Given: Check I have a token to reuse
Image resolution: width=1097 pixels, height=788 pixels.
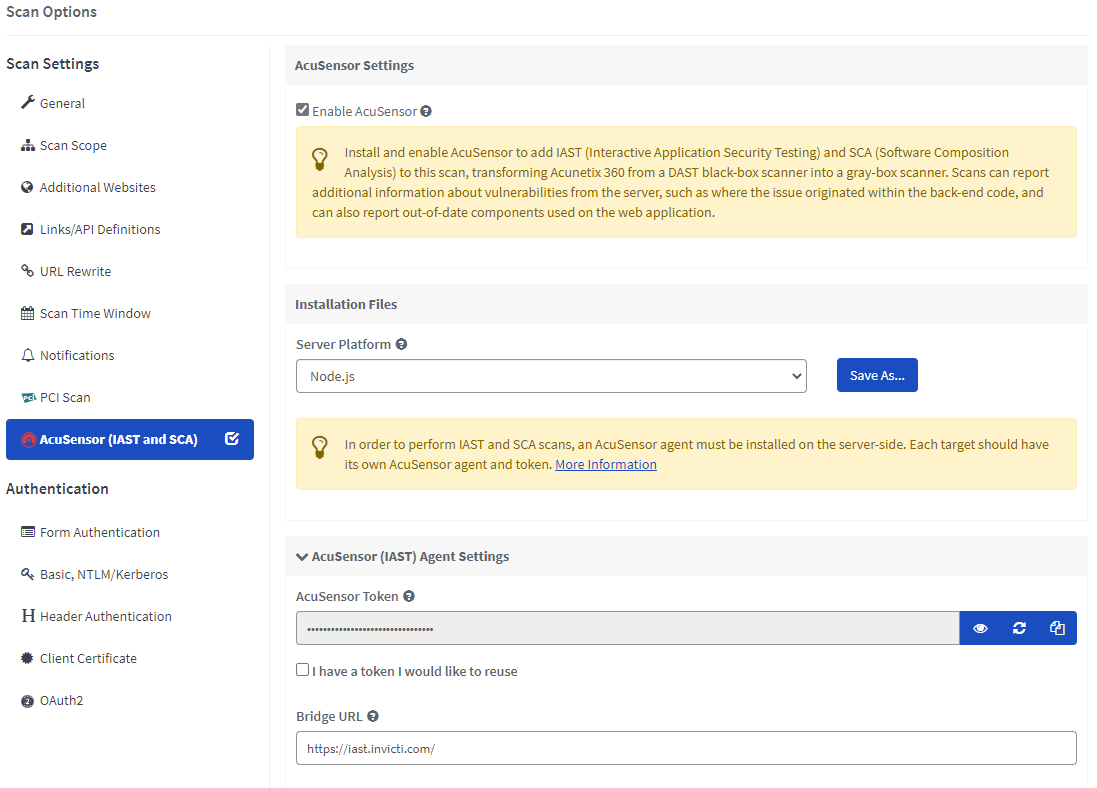Looking at the screenshot, I should click(302, 670).
